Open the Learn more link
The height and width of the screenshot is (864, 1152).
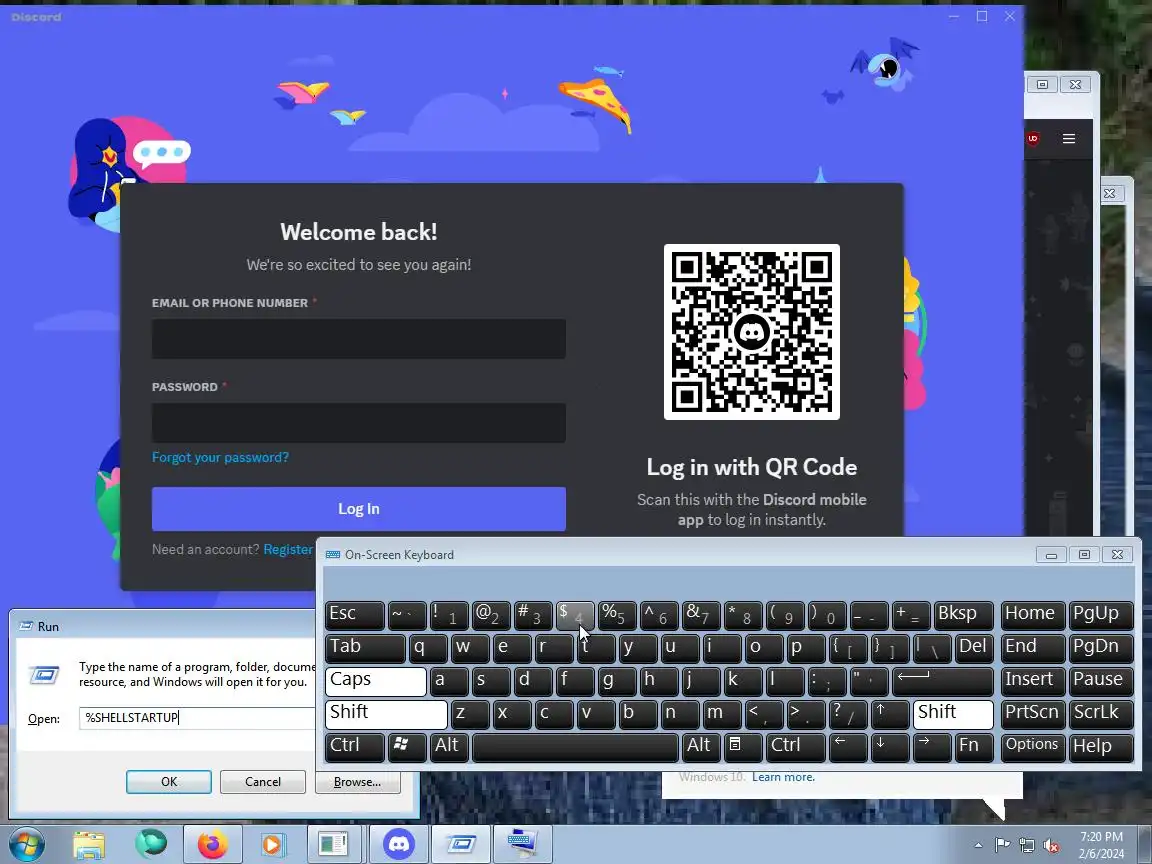coord(783,777)
